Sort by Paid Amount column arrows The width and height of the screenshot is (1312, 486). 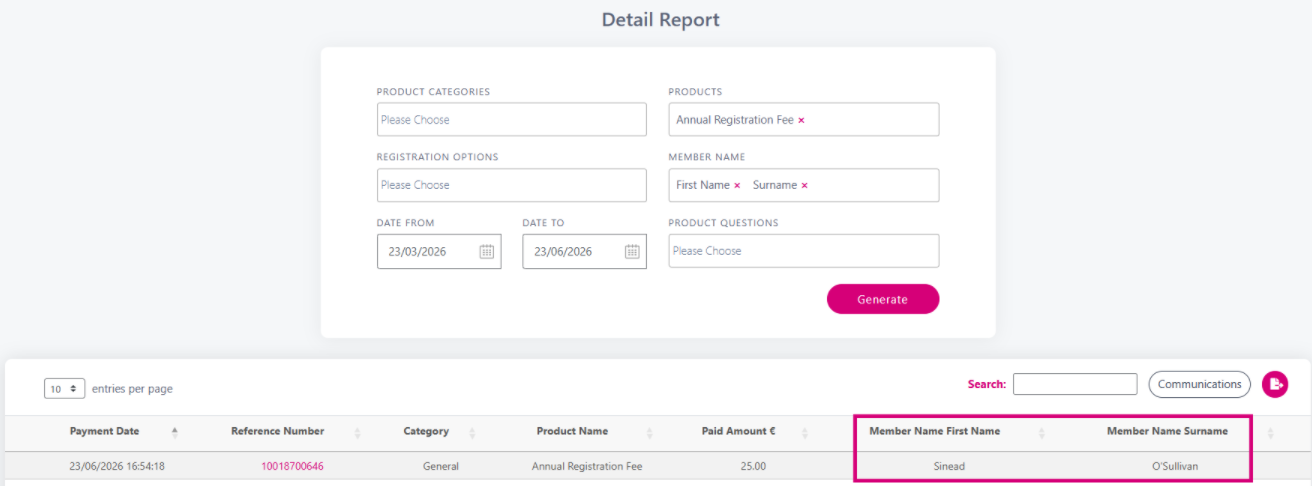click(804, 432)
